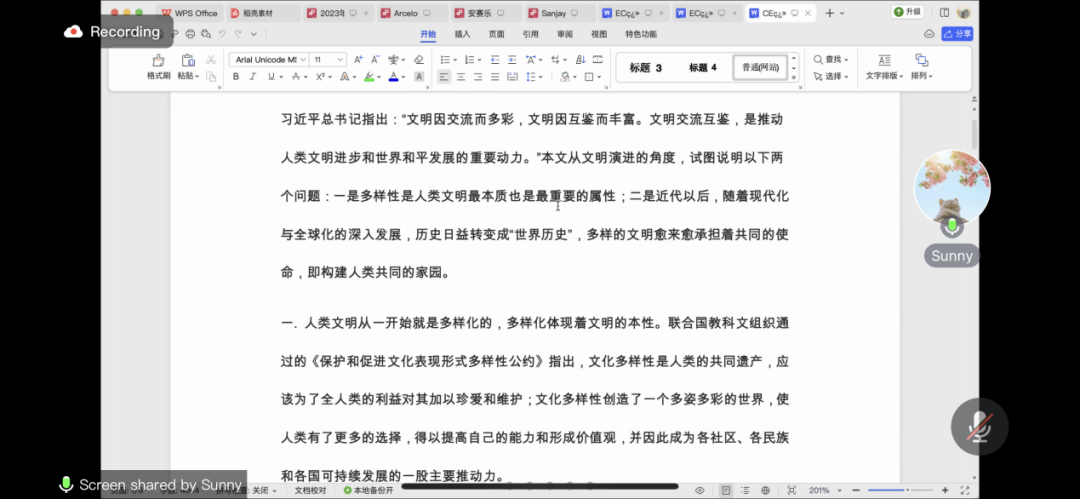Click the Text Layout (文字排版) icon
The height and width of the screenshot is (499, 1080).
[883, 61]
